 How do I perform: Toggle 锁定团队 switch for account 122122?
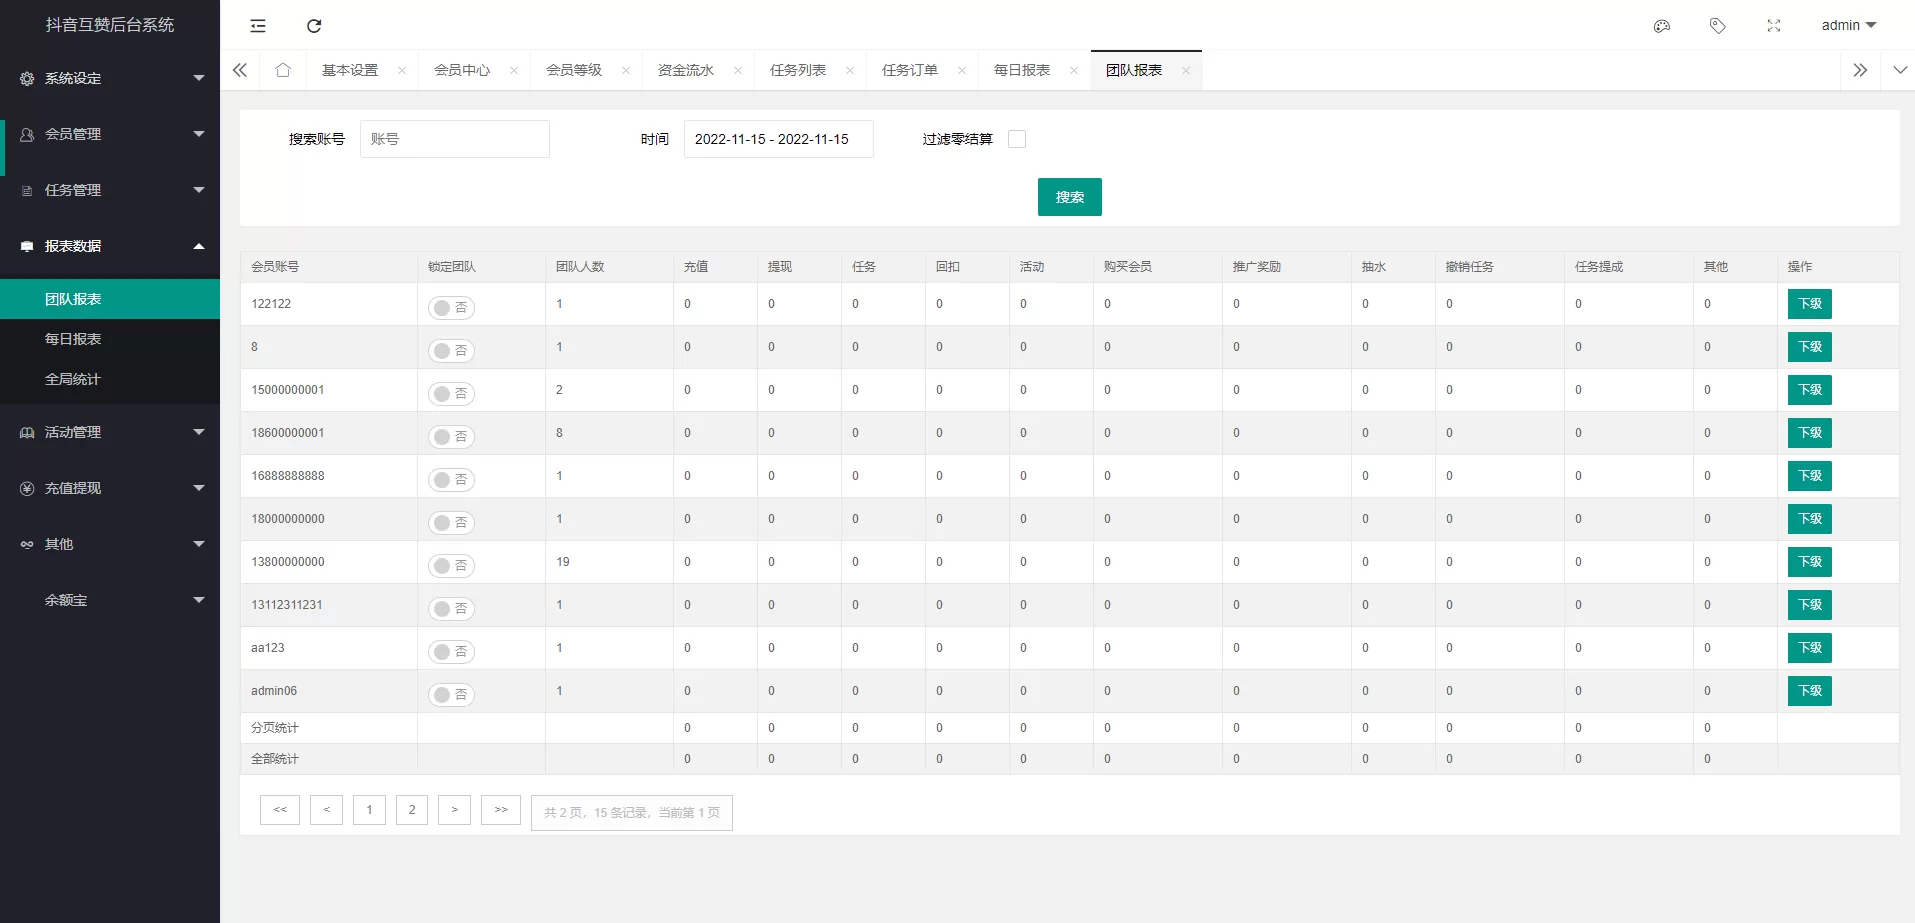click(x=451, y=307)
